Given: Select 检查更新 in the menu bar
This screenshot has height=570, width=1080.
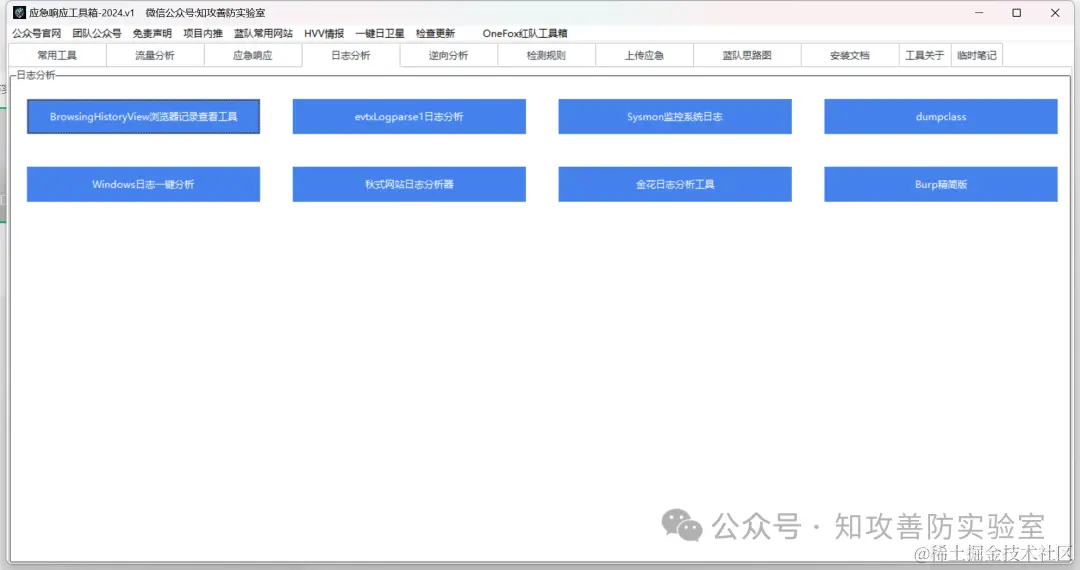Looking at the screenshot, I should click(x=435, y=33).
